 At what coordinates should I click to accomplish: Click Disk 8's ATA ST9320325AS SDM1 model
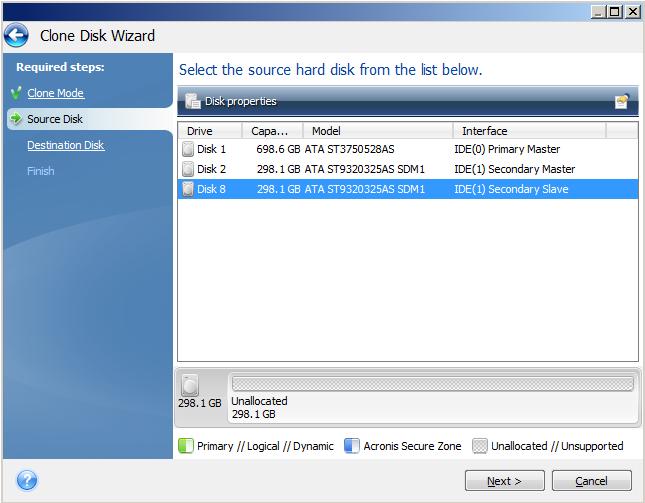point(364,189)
